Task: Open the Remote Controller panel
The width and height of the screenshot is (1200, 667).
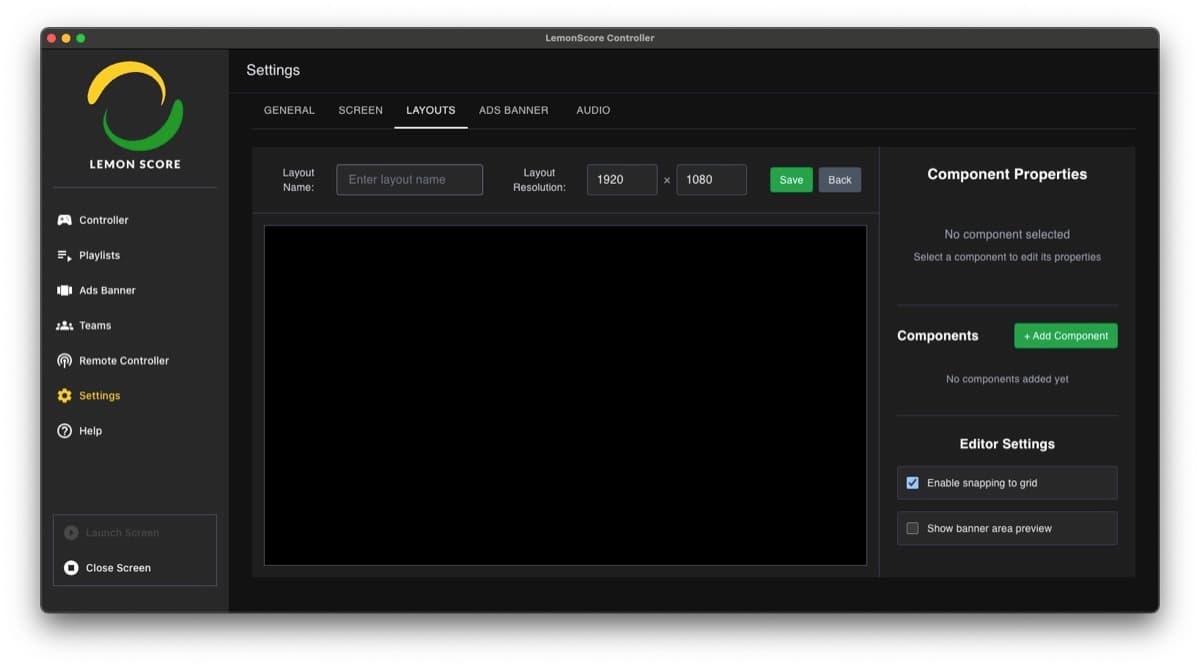Action: pos(63,360)
